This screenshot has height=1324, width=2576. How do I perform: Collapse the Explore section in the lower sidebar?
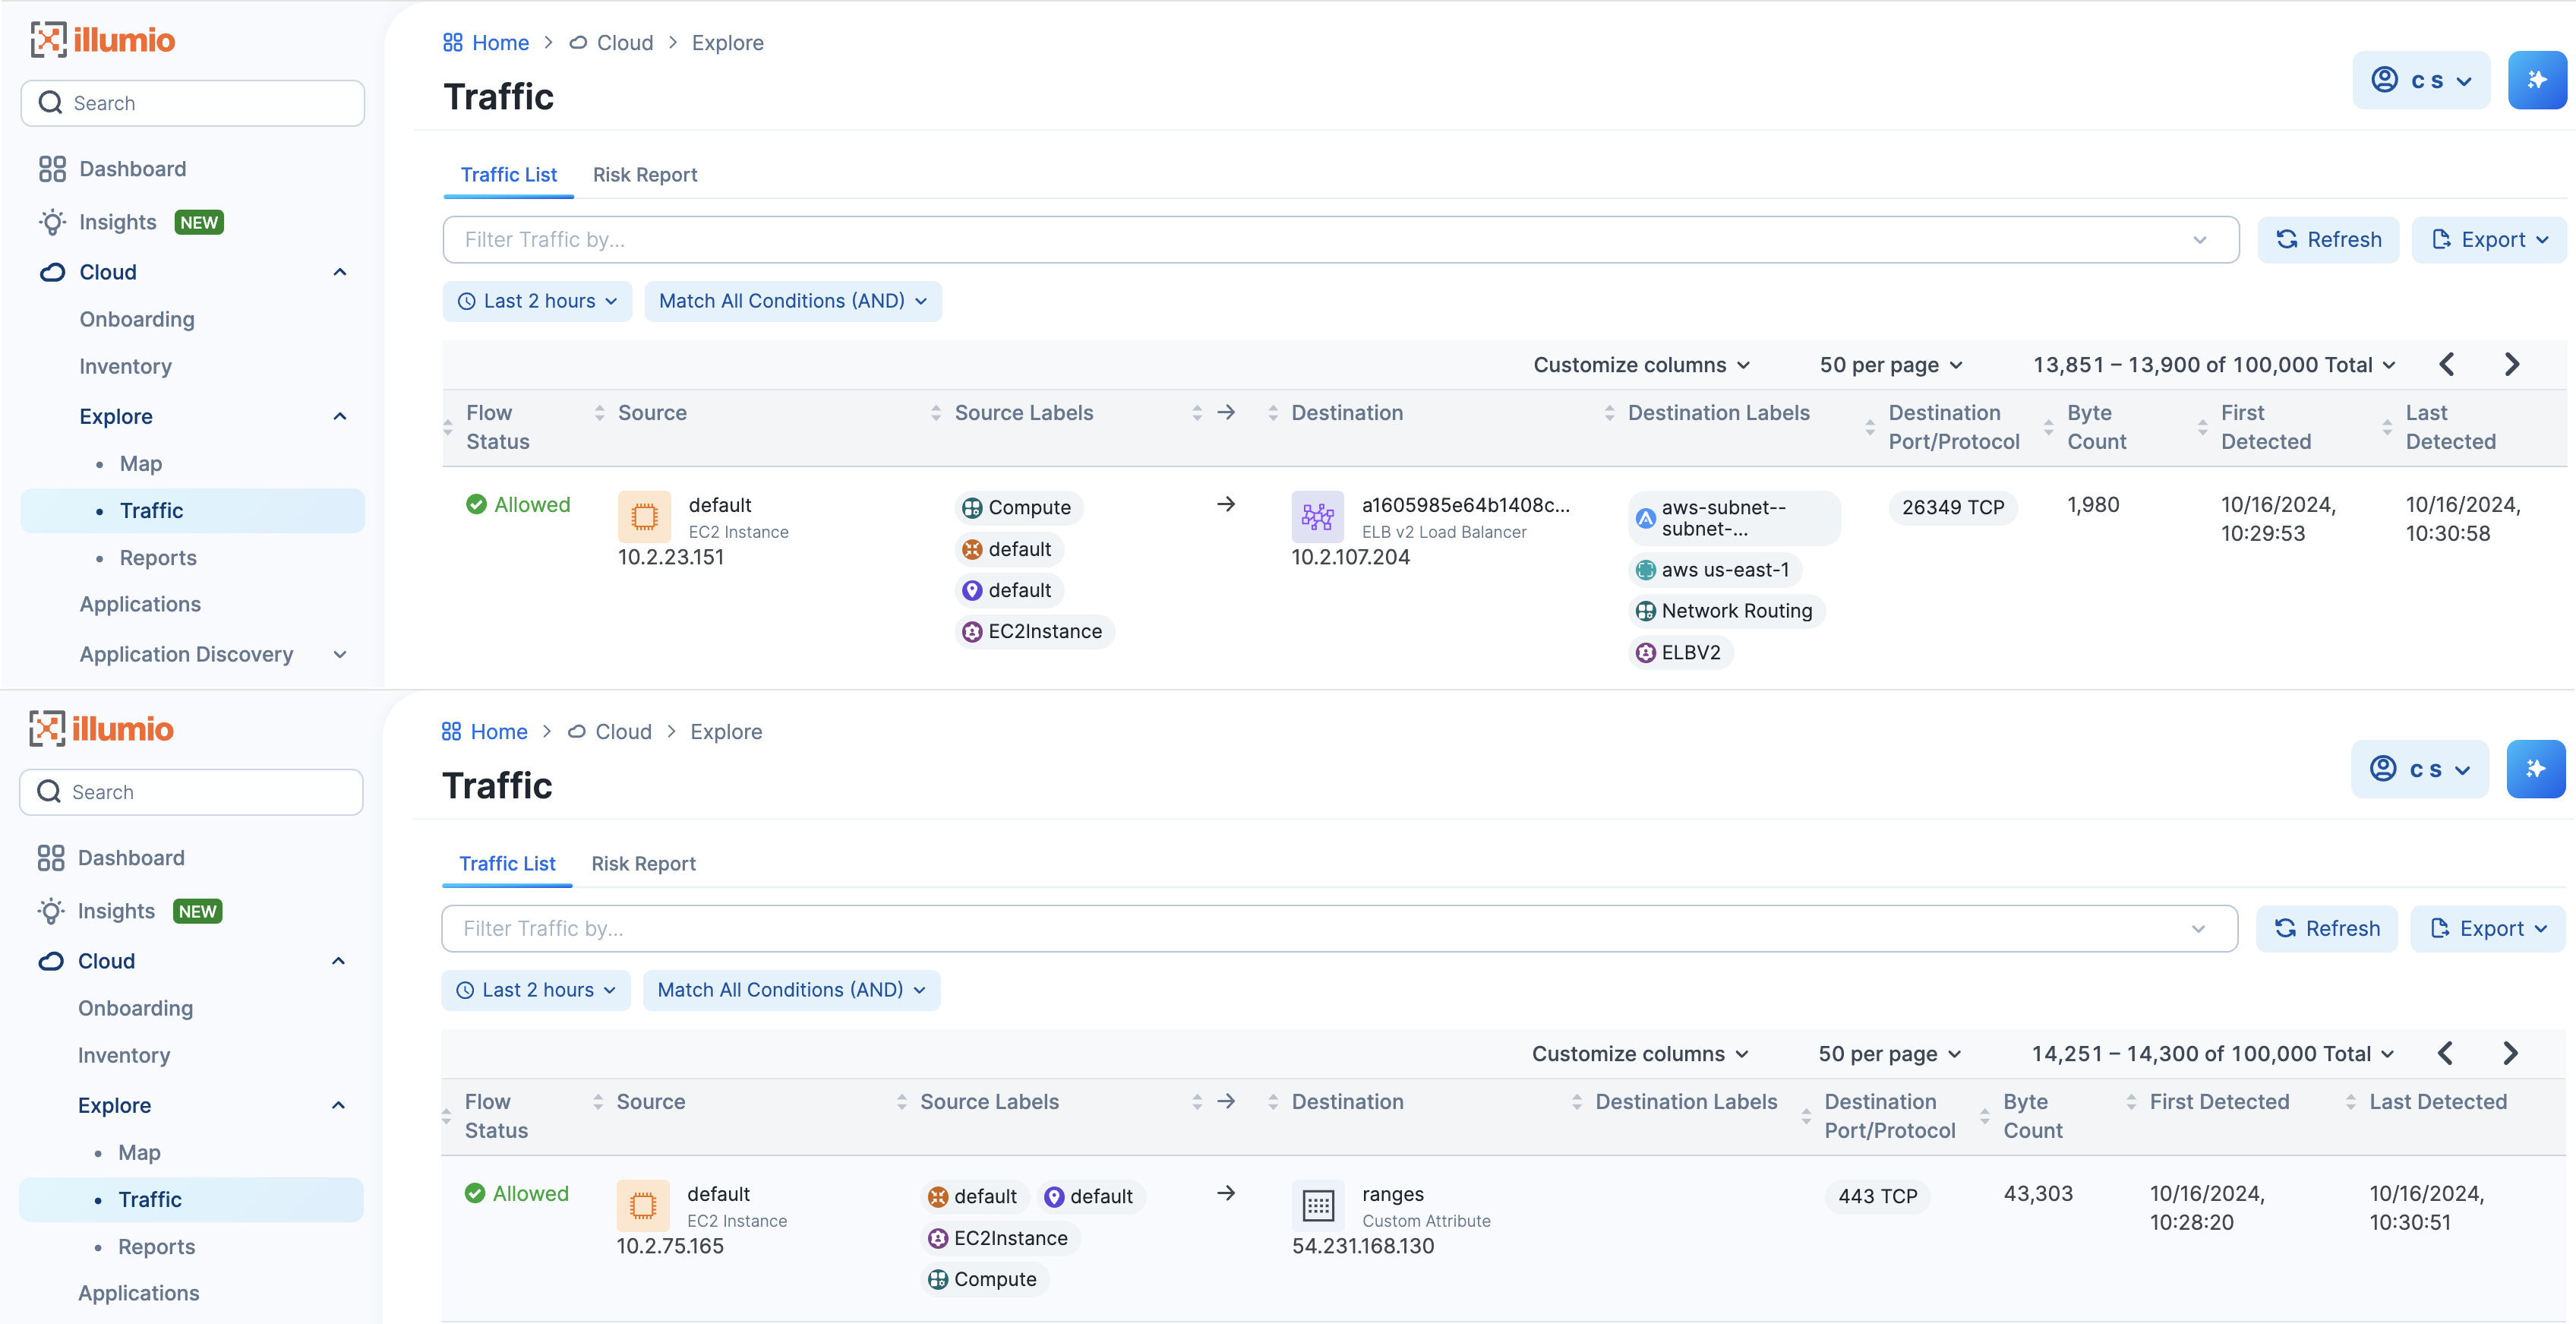(338, 1105)
